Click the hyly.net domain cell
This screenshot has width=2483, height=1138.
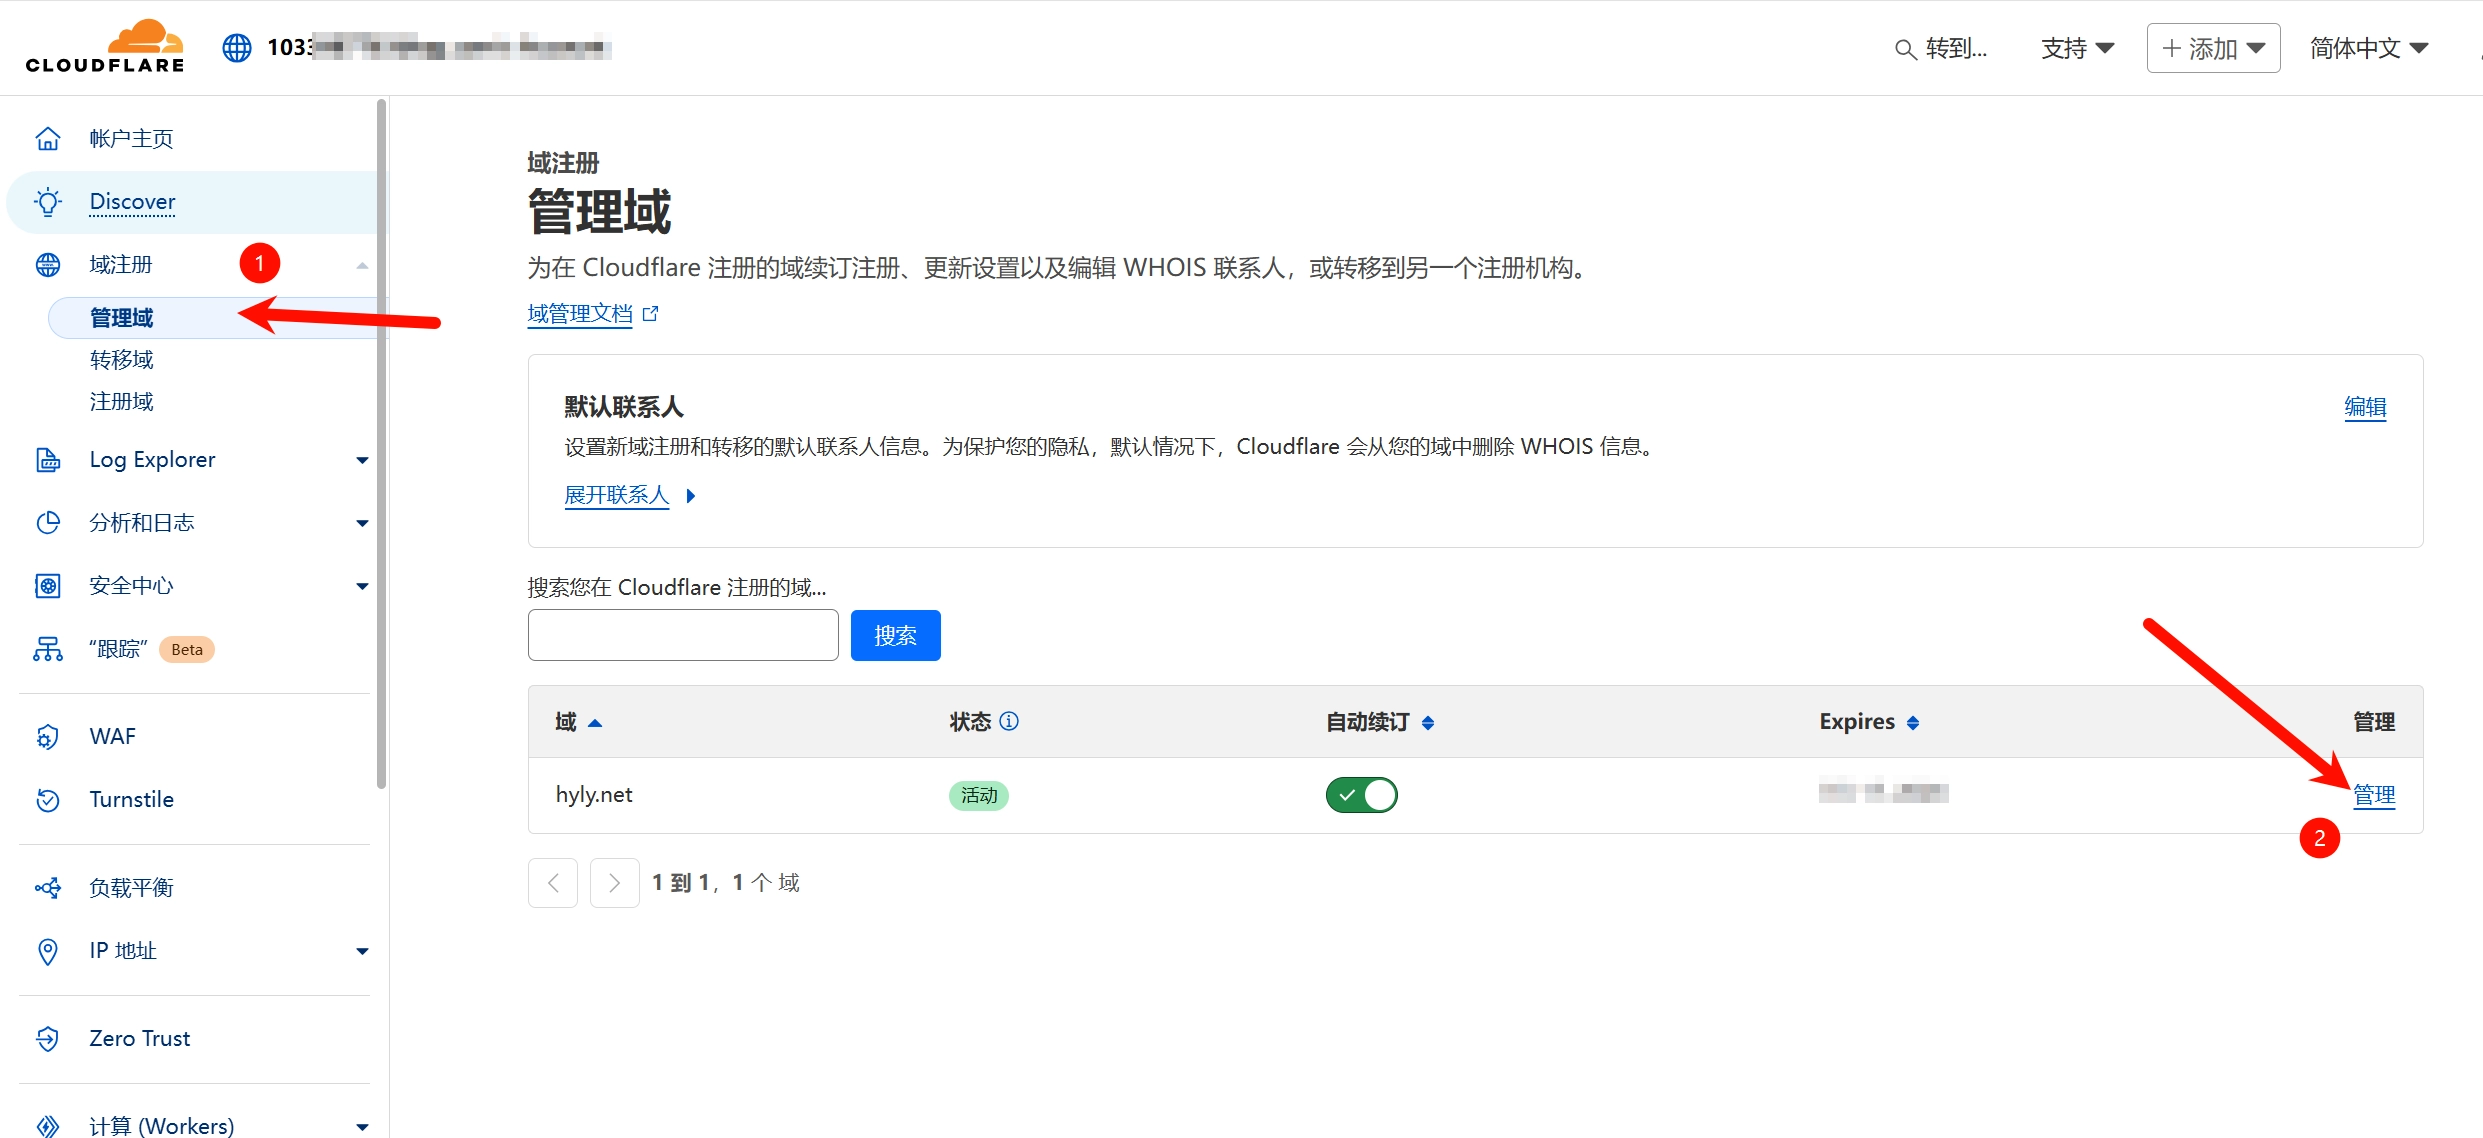click(594, 795)
